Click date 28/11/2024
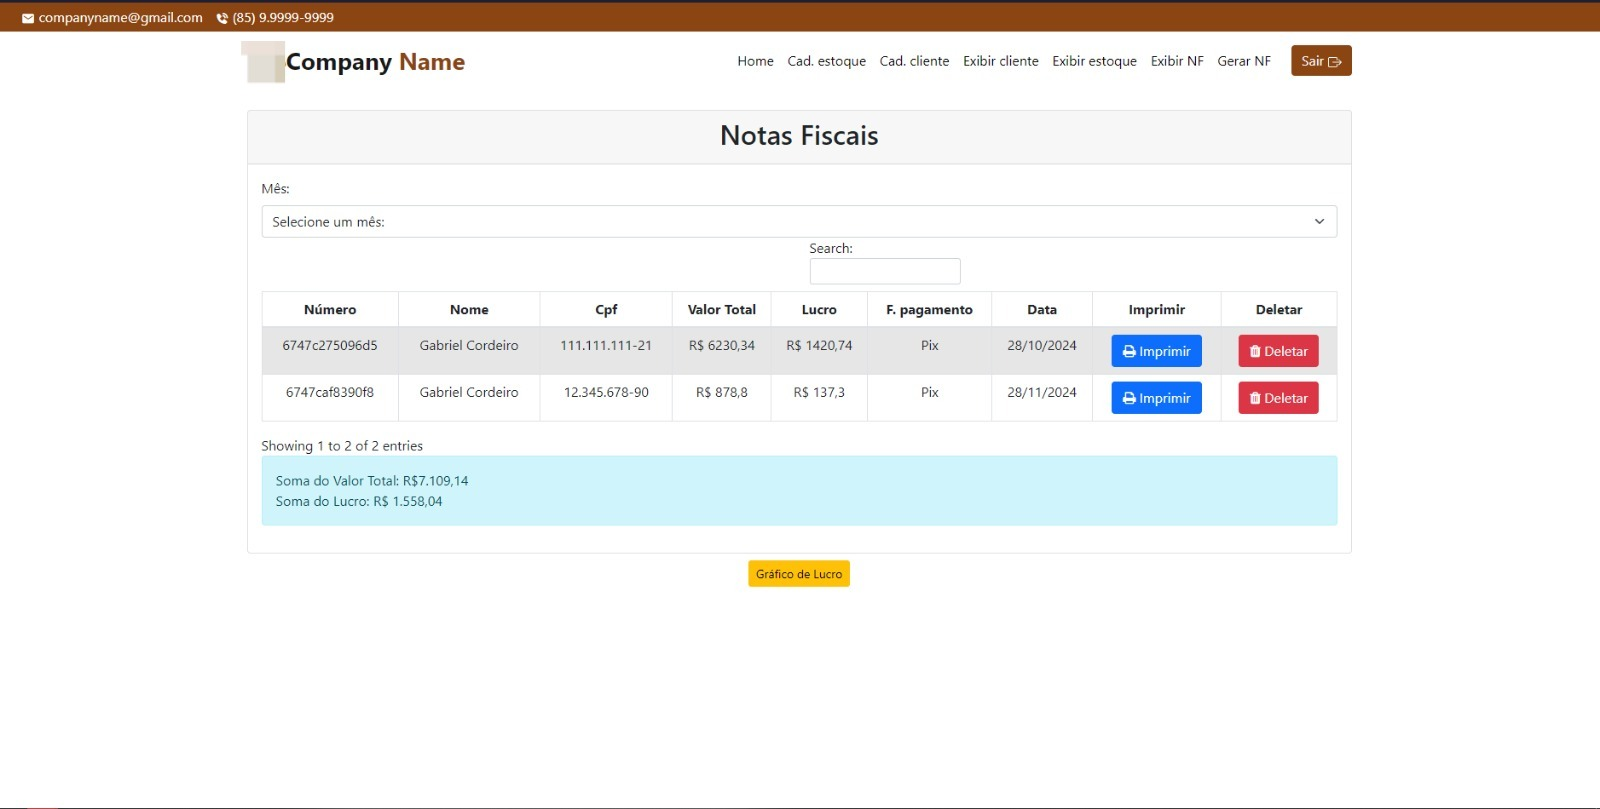Screen dimensions: 1600x809 click(1042, 393)
